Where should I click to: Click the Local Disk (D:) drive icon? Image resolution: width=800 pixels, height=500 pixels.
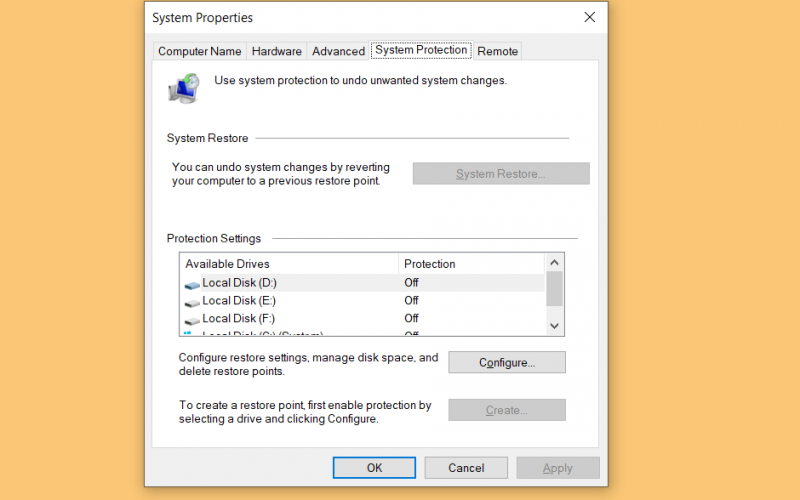(192, 284)
